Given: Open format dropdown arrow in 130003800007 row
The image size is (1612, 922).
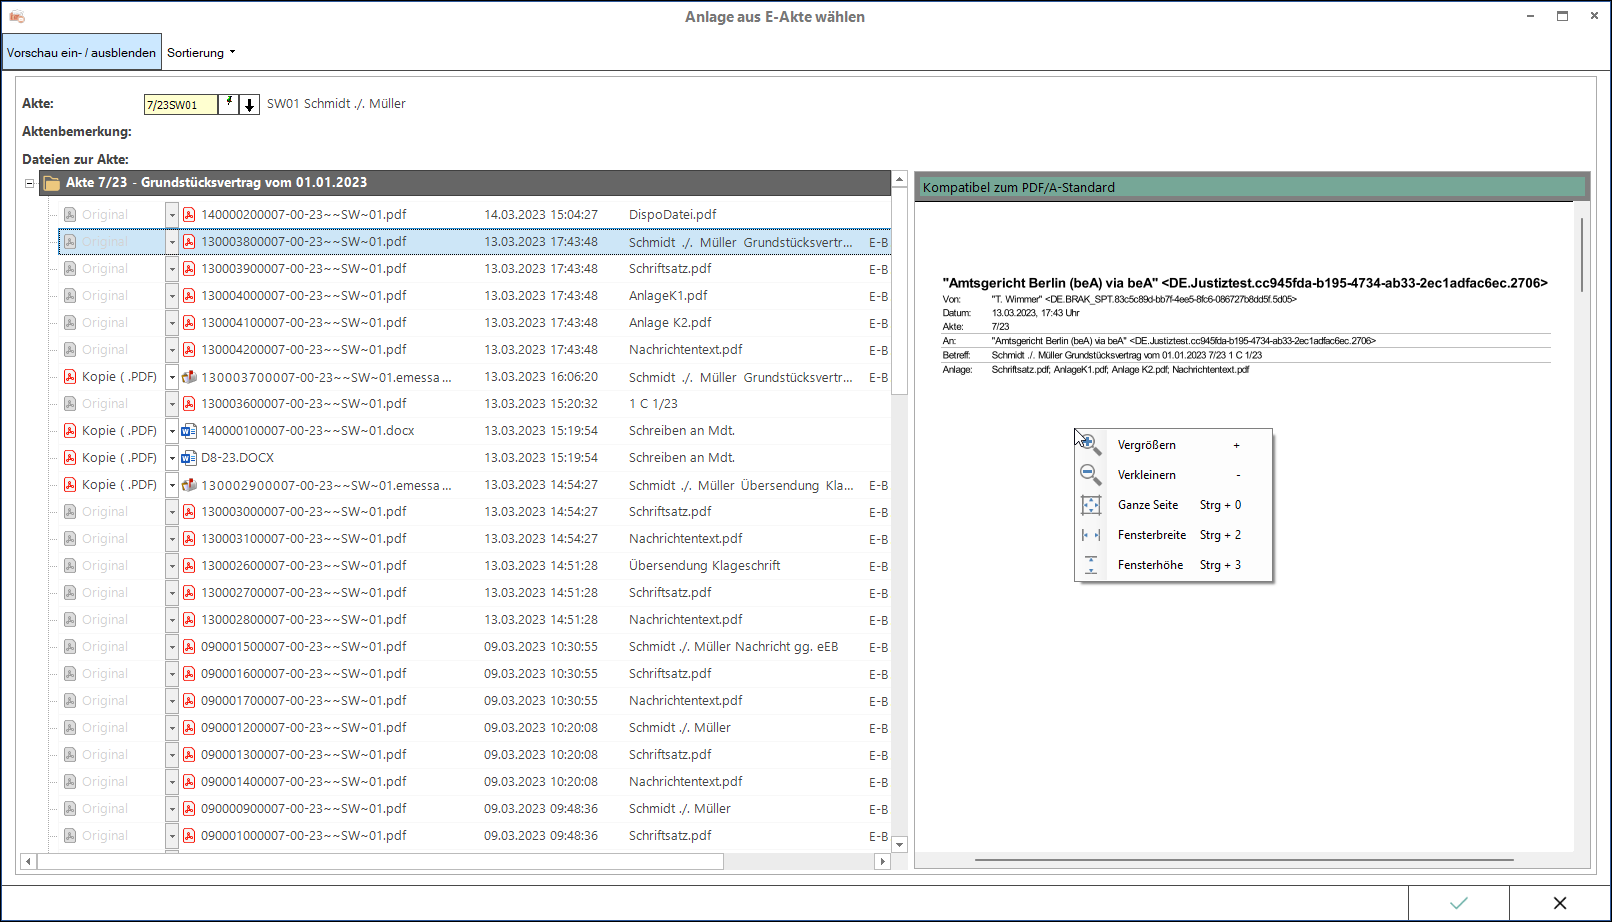Looking at the screenshot, I should (172, 241).
